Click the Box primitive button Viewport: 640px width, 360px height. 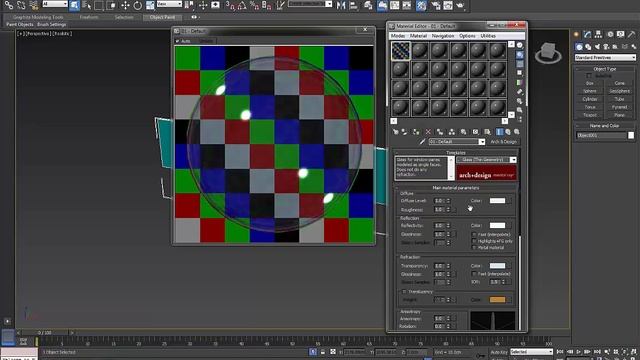click(x=590, y=83)
